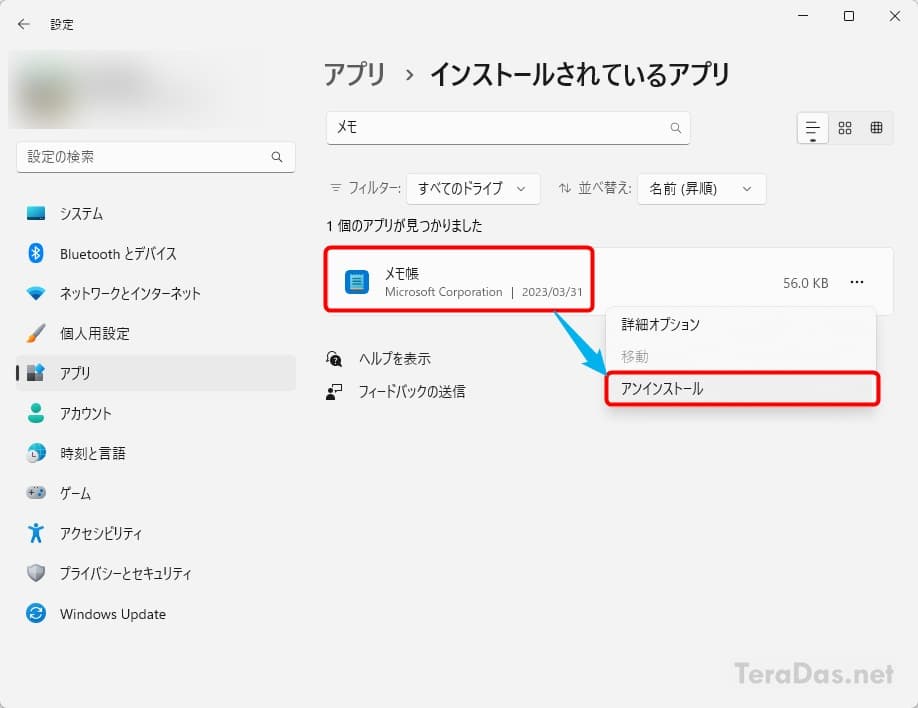Open the three-dot menu for メモ帳
Image resolution: width=918 pixels, height=708 pixels.
click(x=857, y=282)
